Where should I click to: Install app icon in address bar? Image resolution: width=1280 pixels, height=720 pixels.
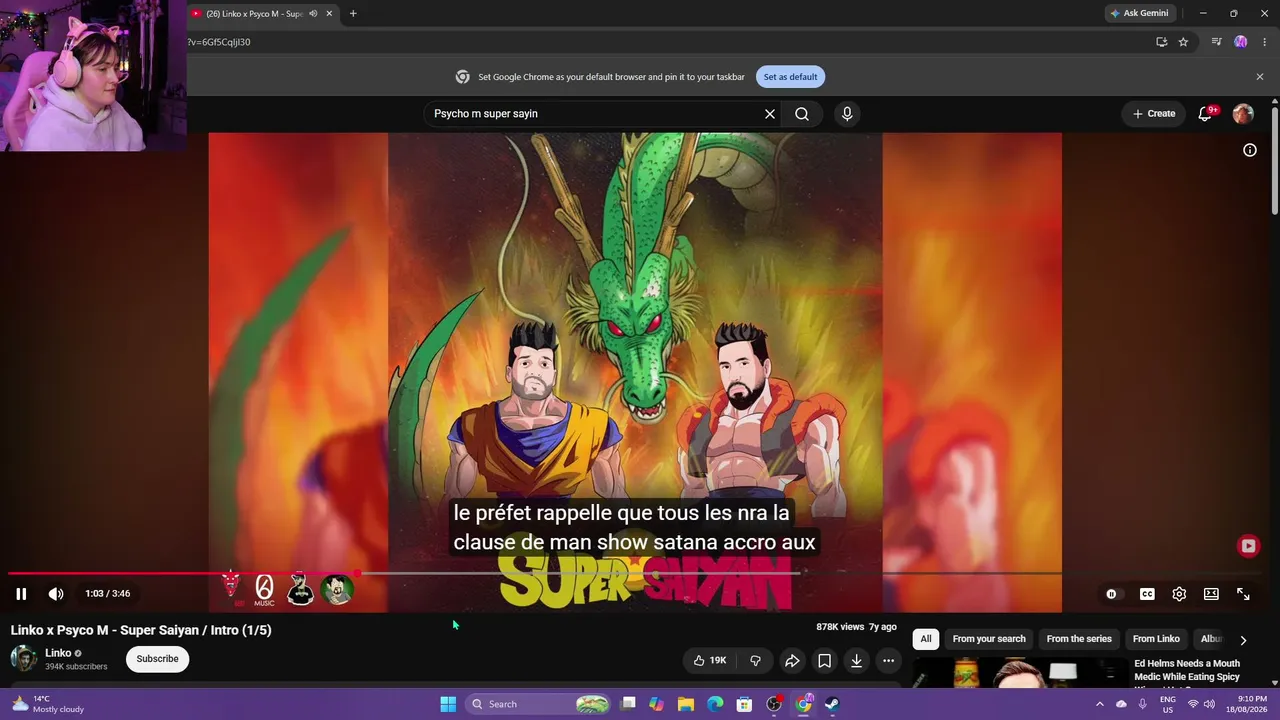pyautogui.click(x=1161, y=42)
